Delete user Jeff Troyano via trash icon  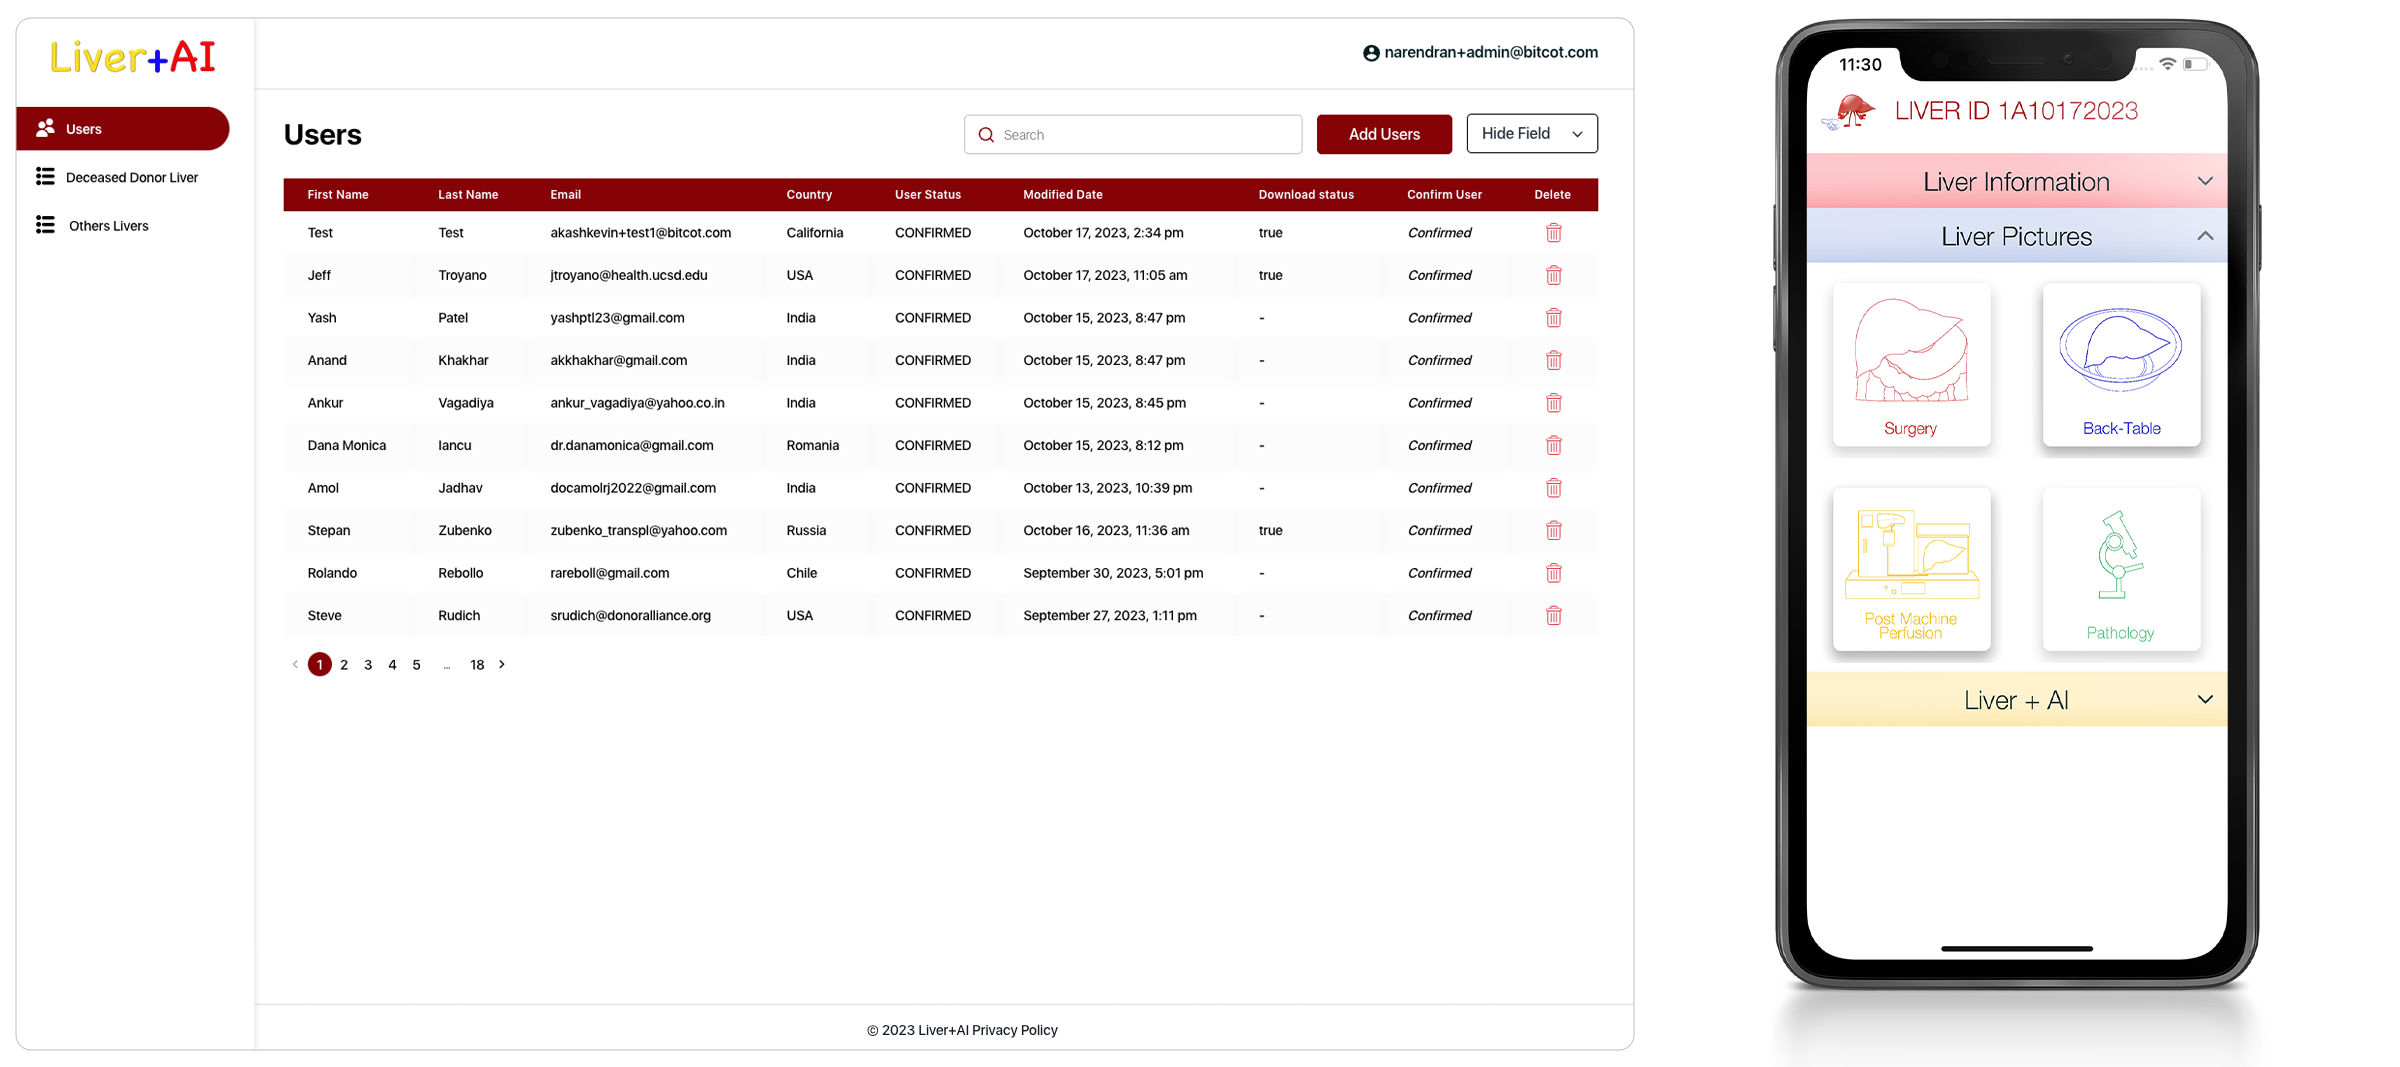pos(1554,275)
